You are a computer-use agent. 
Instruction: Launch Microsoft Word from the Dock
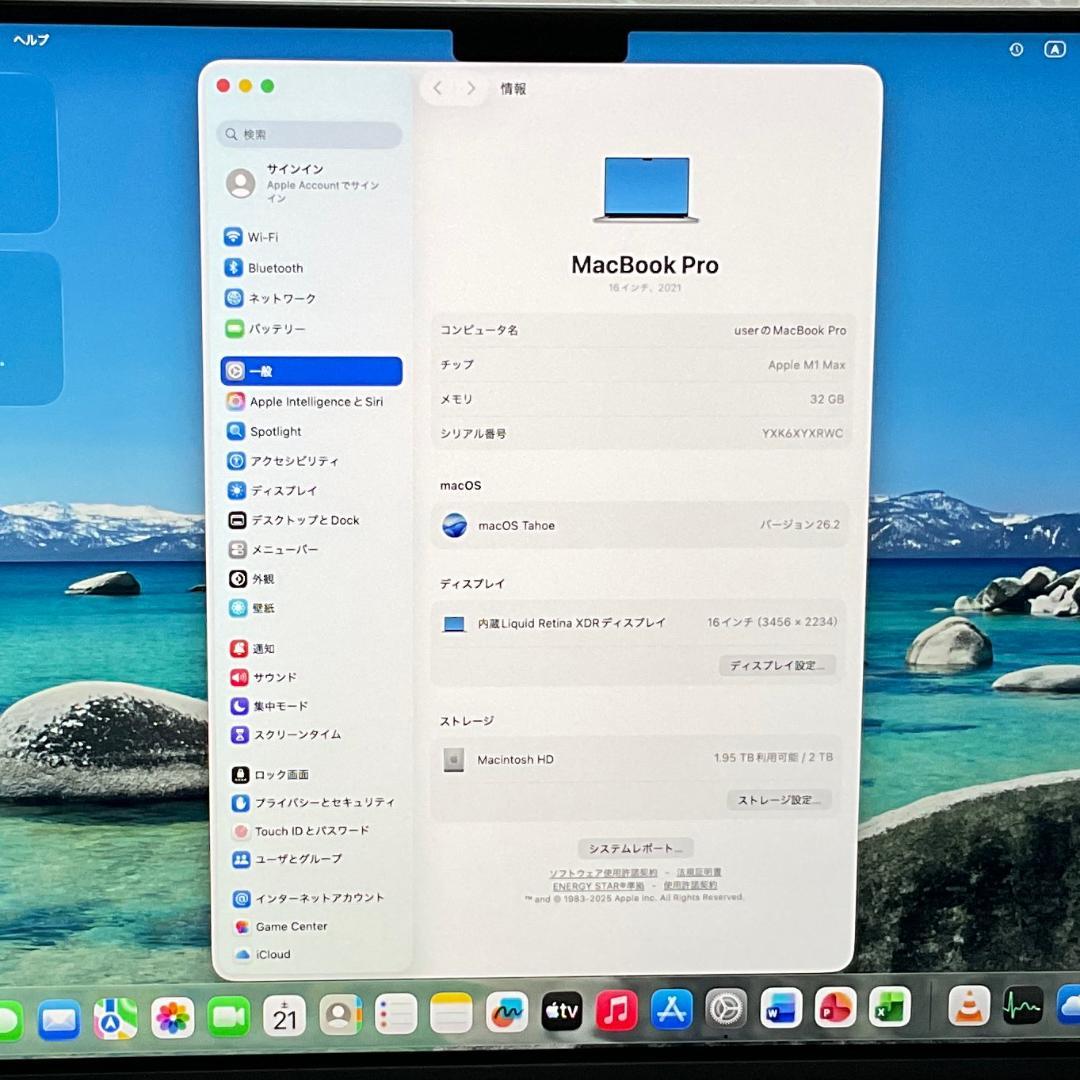[x=781, y=1008]
